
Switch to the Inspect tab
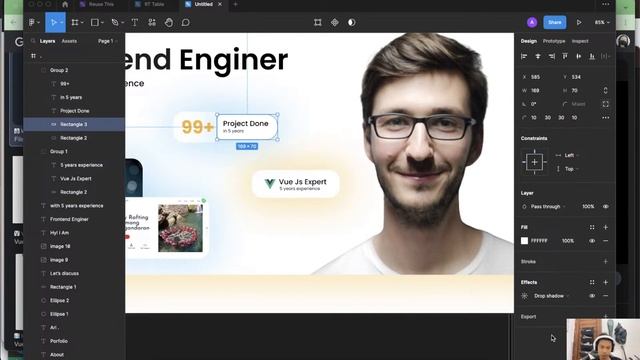(x=580, y=41)
